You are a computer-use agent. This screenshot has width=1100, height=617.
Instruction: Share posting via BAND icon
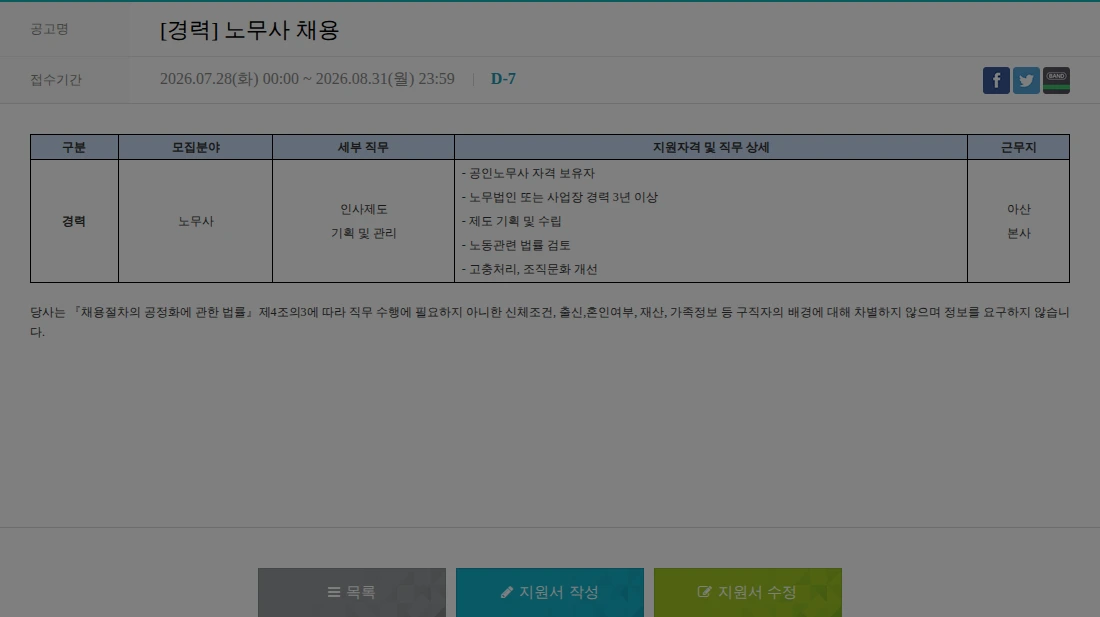pyautogui.click(x=1057, y=81)
